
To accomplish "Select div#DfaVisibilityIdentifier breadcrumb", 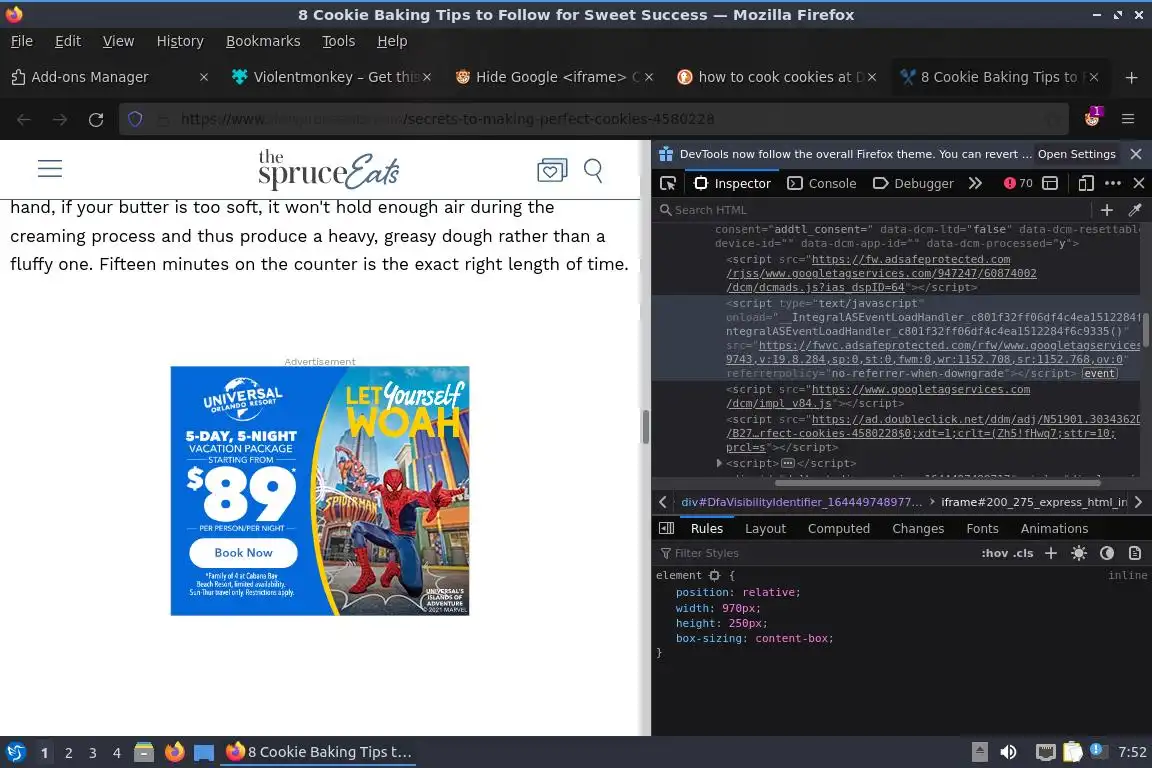I will 802,502.
